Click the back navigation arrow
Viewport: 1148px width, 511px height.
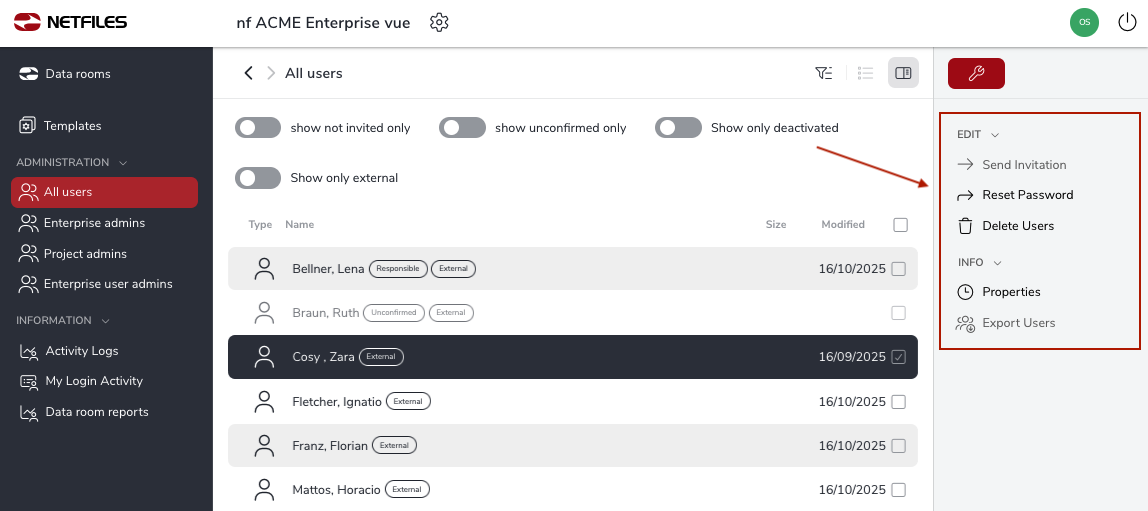(x=249, y=73)
